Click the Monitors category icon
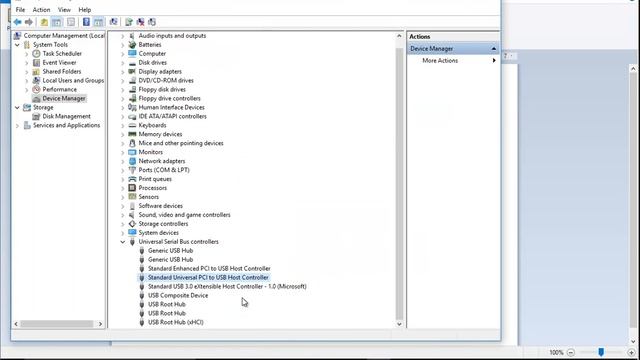The height and width of the screenshot is (360, 640). (132, 152)
